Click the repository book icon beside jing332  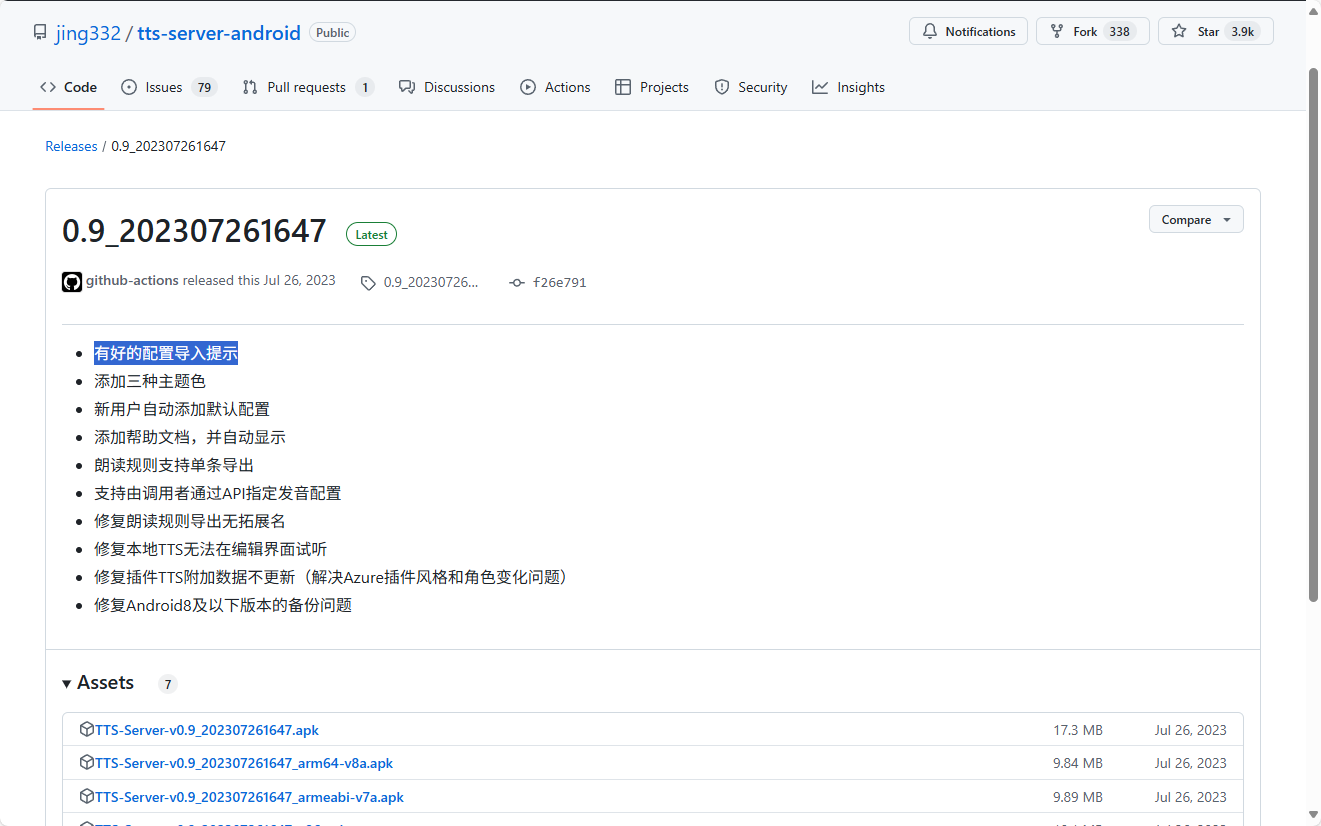[x=40, y=31]
